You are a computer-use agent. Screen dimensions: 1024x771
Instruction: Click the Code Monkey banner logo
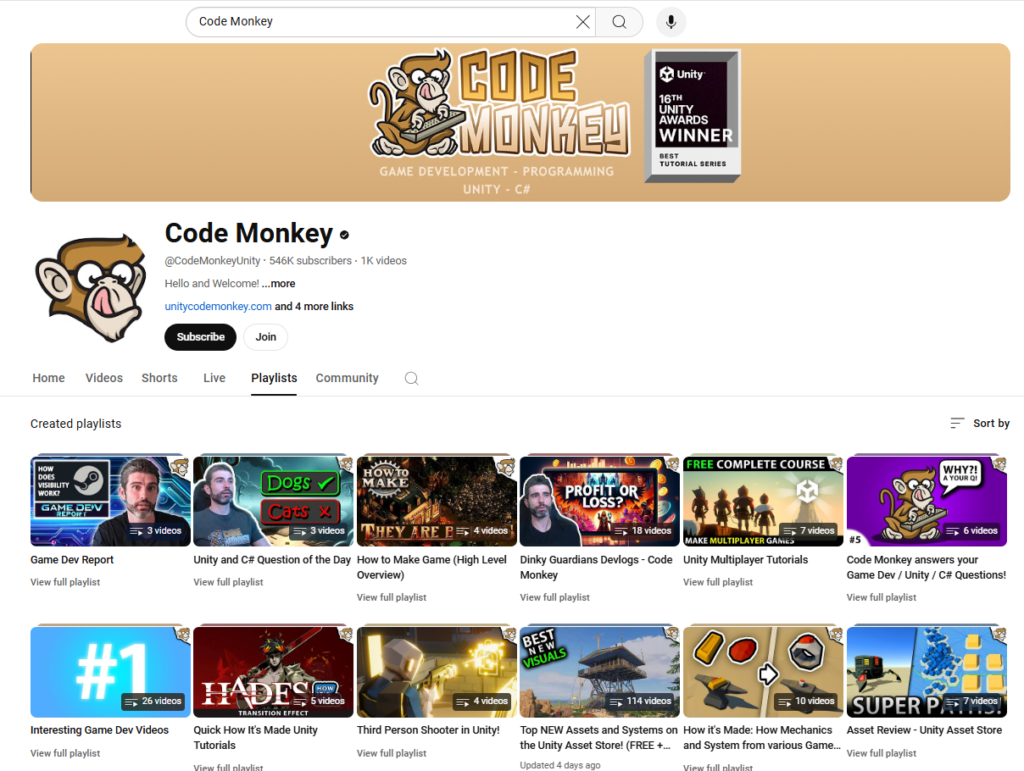coord(500,103)
